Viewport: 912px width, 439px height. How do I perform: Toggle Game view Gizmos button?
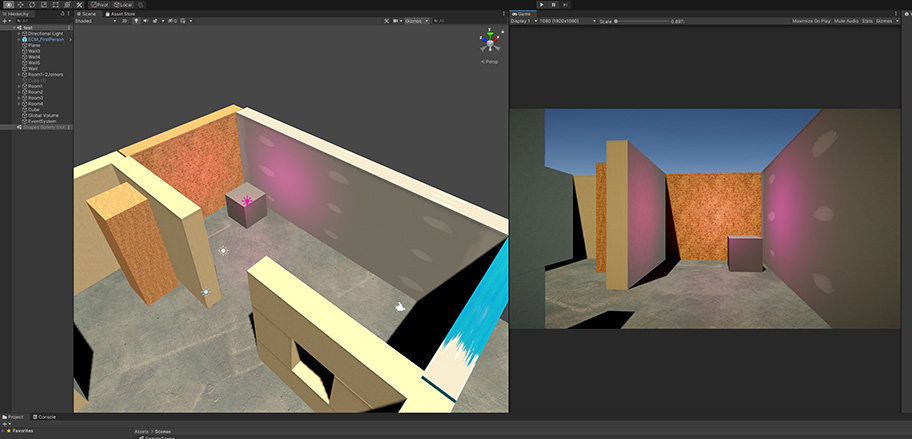(886, 21)
